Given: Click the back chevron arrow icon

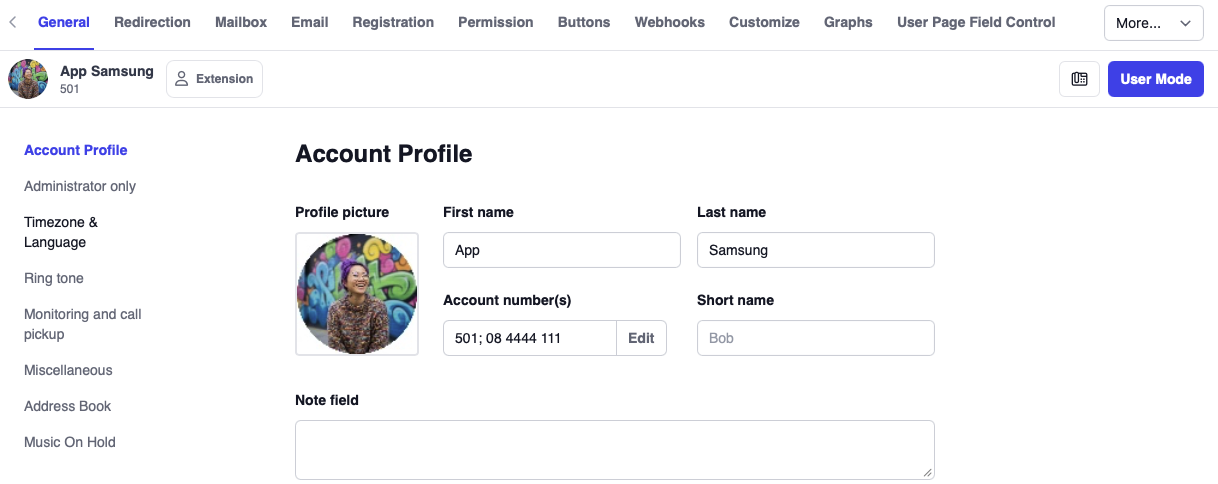Looking at the screenshot, I should (12, 22).
